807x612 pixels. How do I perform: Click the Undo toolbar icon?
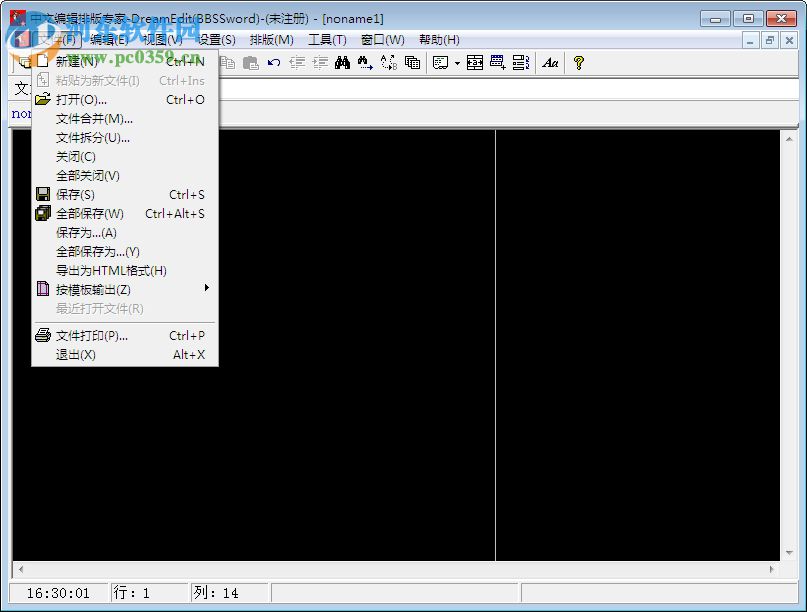[274, 62]
